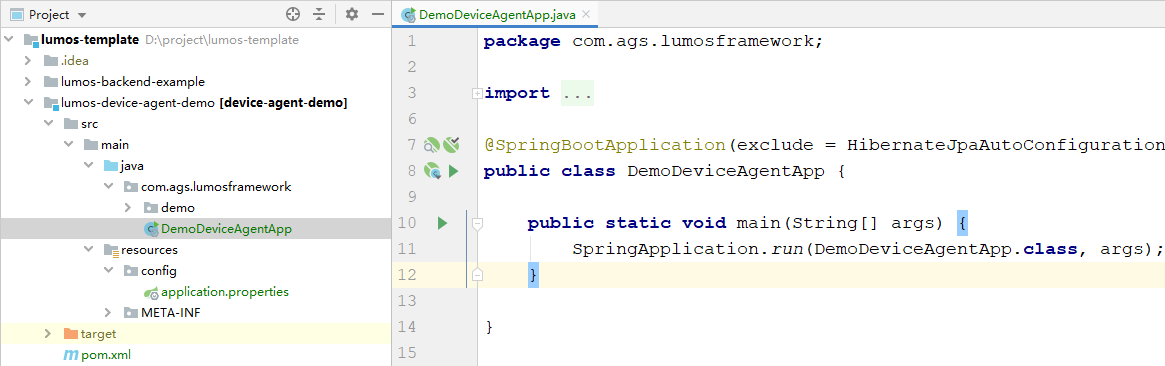Select the config folder

(x=159, y=271)
